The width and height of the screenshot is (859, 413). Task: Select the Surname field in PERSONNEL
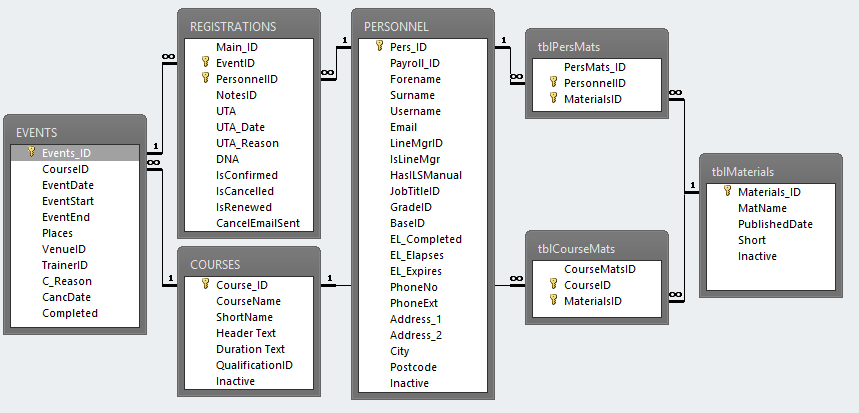point(412,95)
